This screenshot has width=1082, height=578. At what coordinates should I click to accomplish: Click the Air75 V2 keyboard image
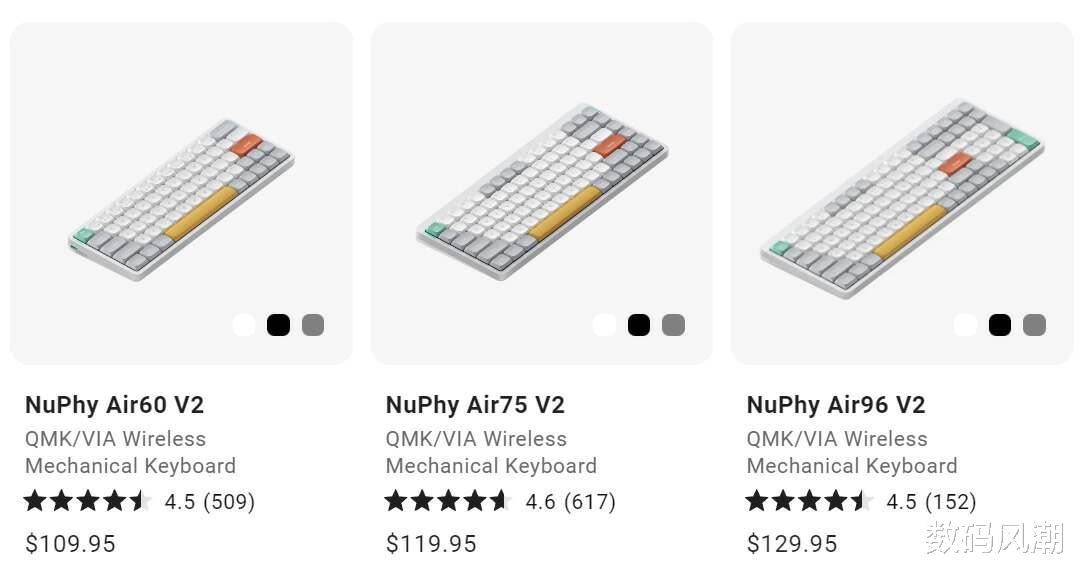(541, 190)
